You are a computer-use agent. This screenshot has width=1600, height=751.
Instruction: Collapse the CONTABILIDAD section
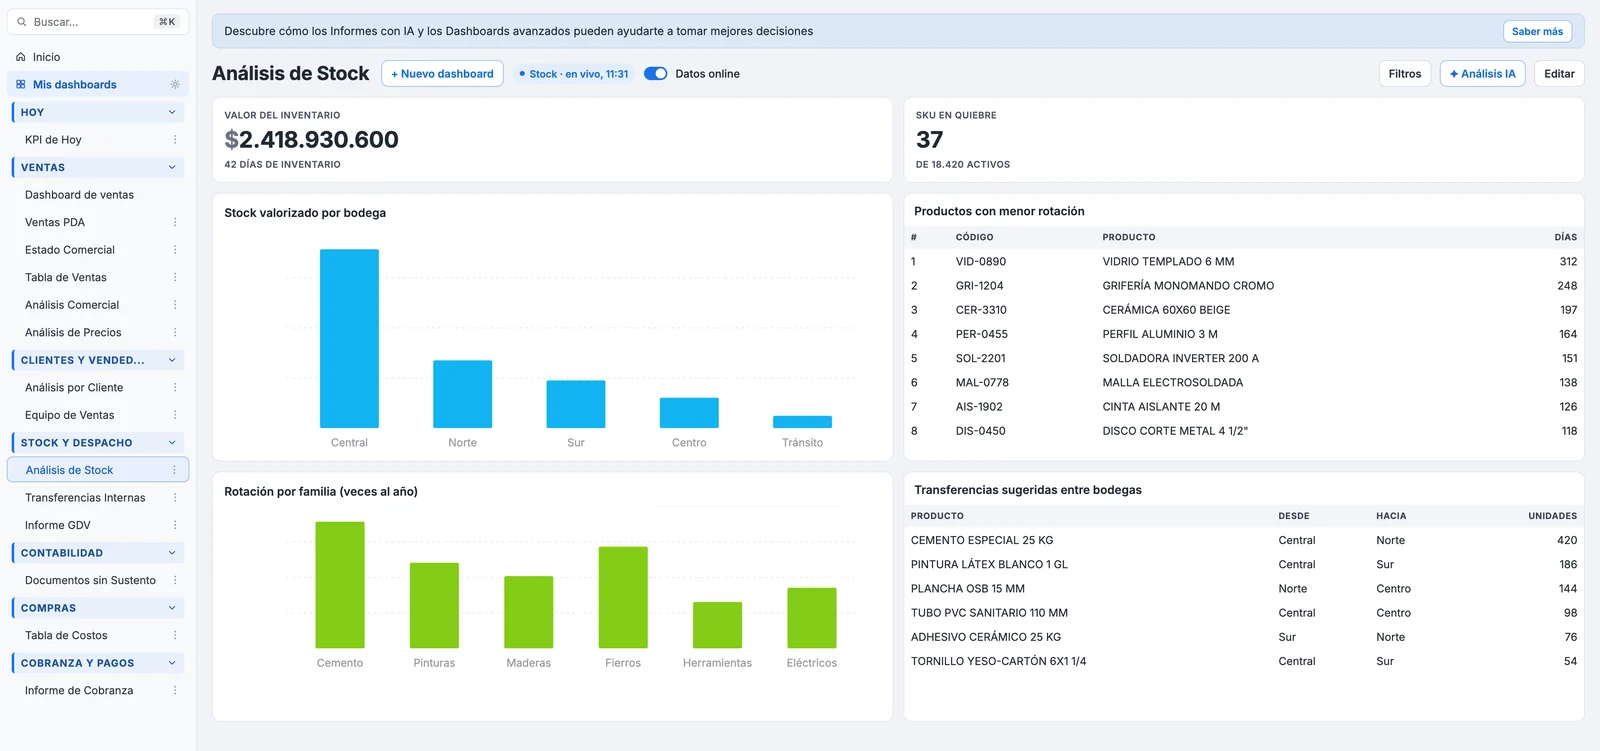172,552
